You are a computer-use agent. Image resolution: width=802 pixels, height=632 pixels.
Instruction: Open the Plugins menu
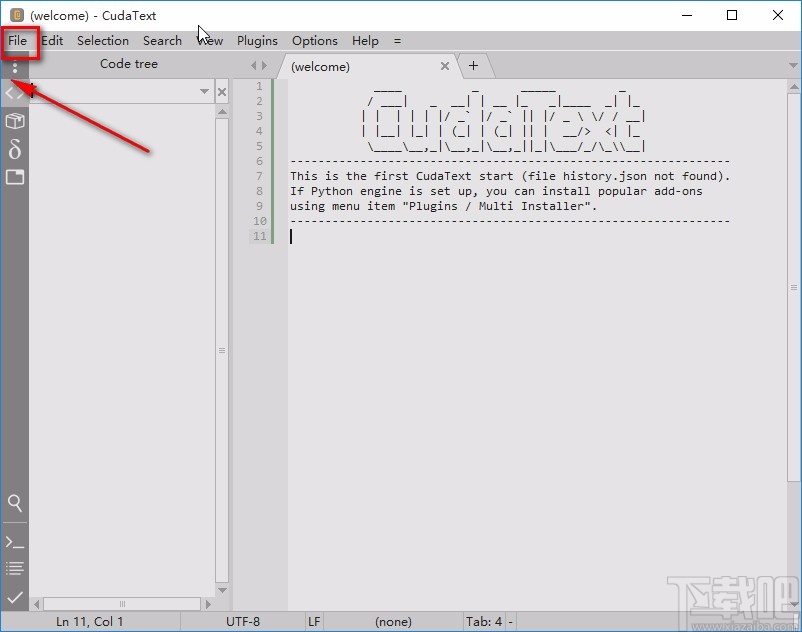(257, 40)
